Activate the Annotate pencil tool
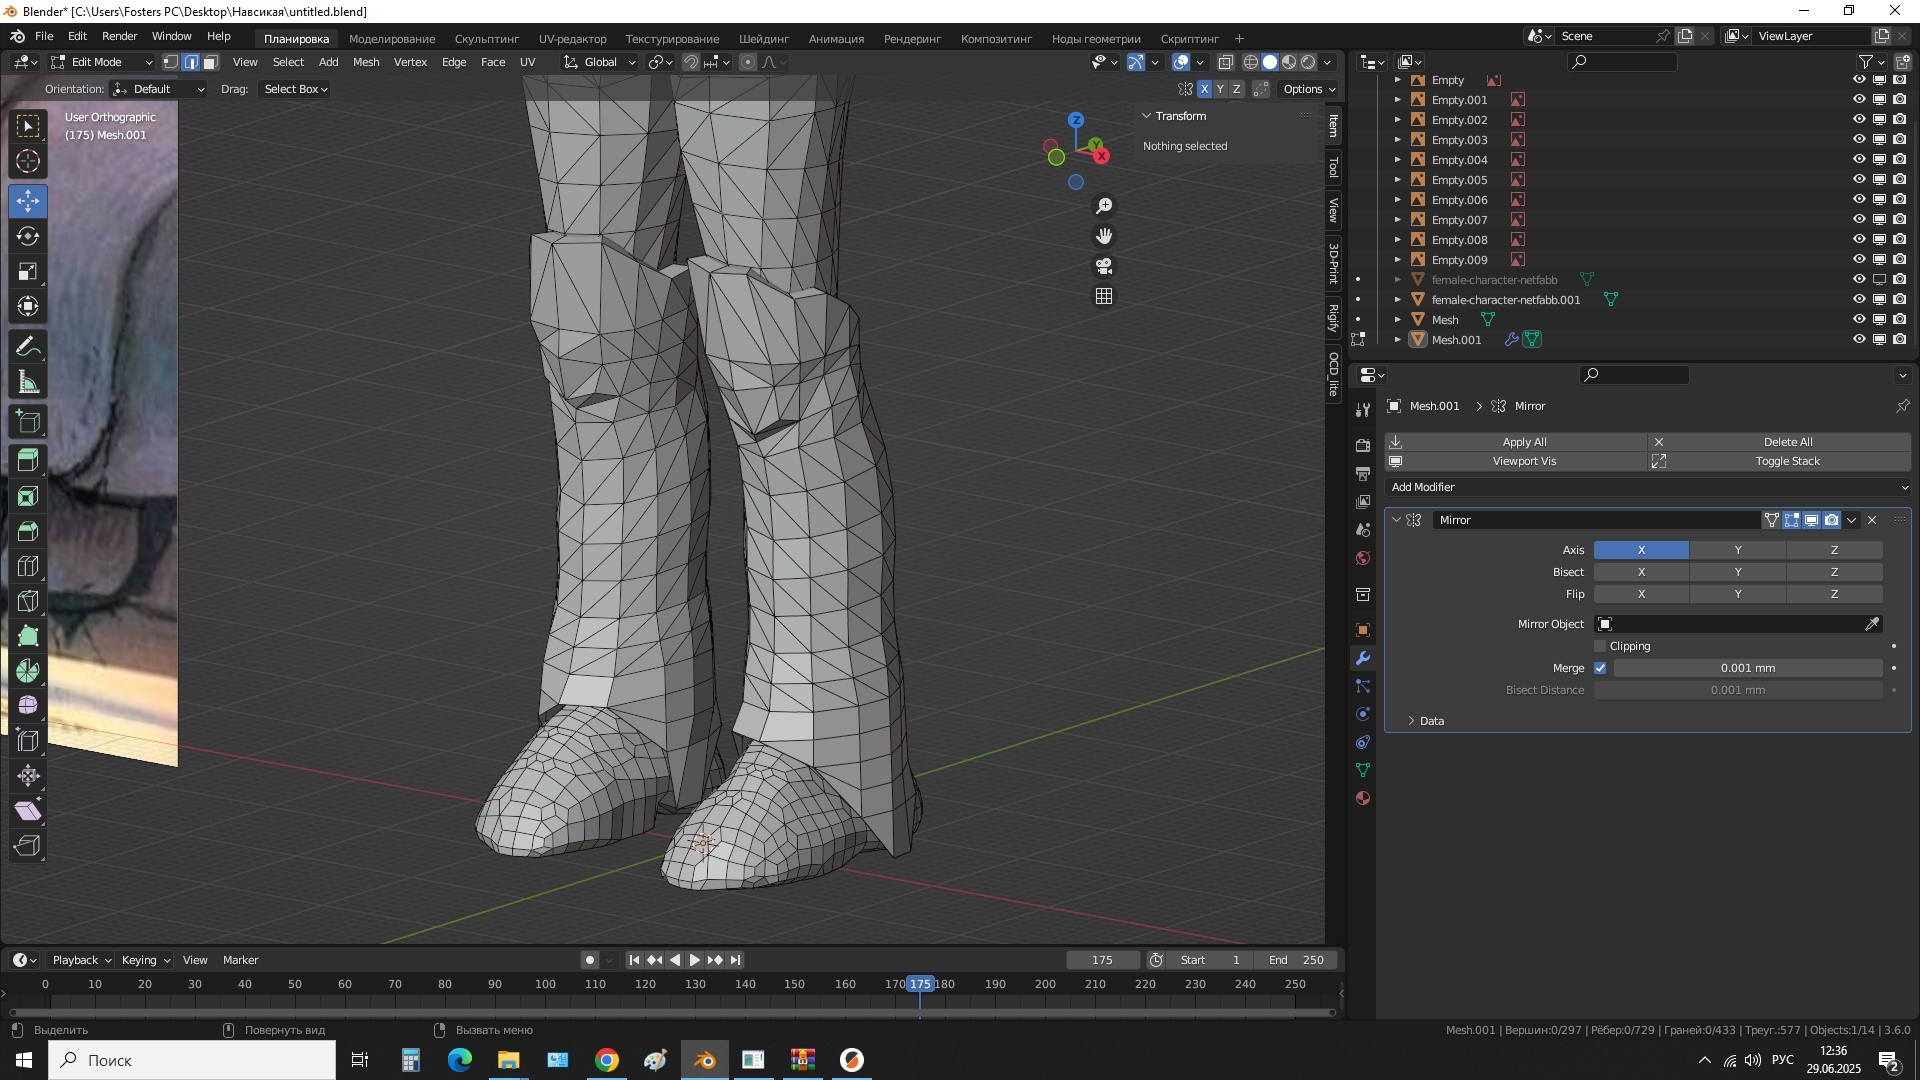Viewport: 1920px width, 1080px height. (x=28, y=347)
